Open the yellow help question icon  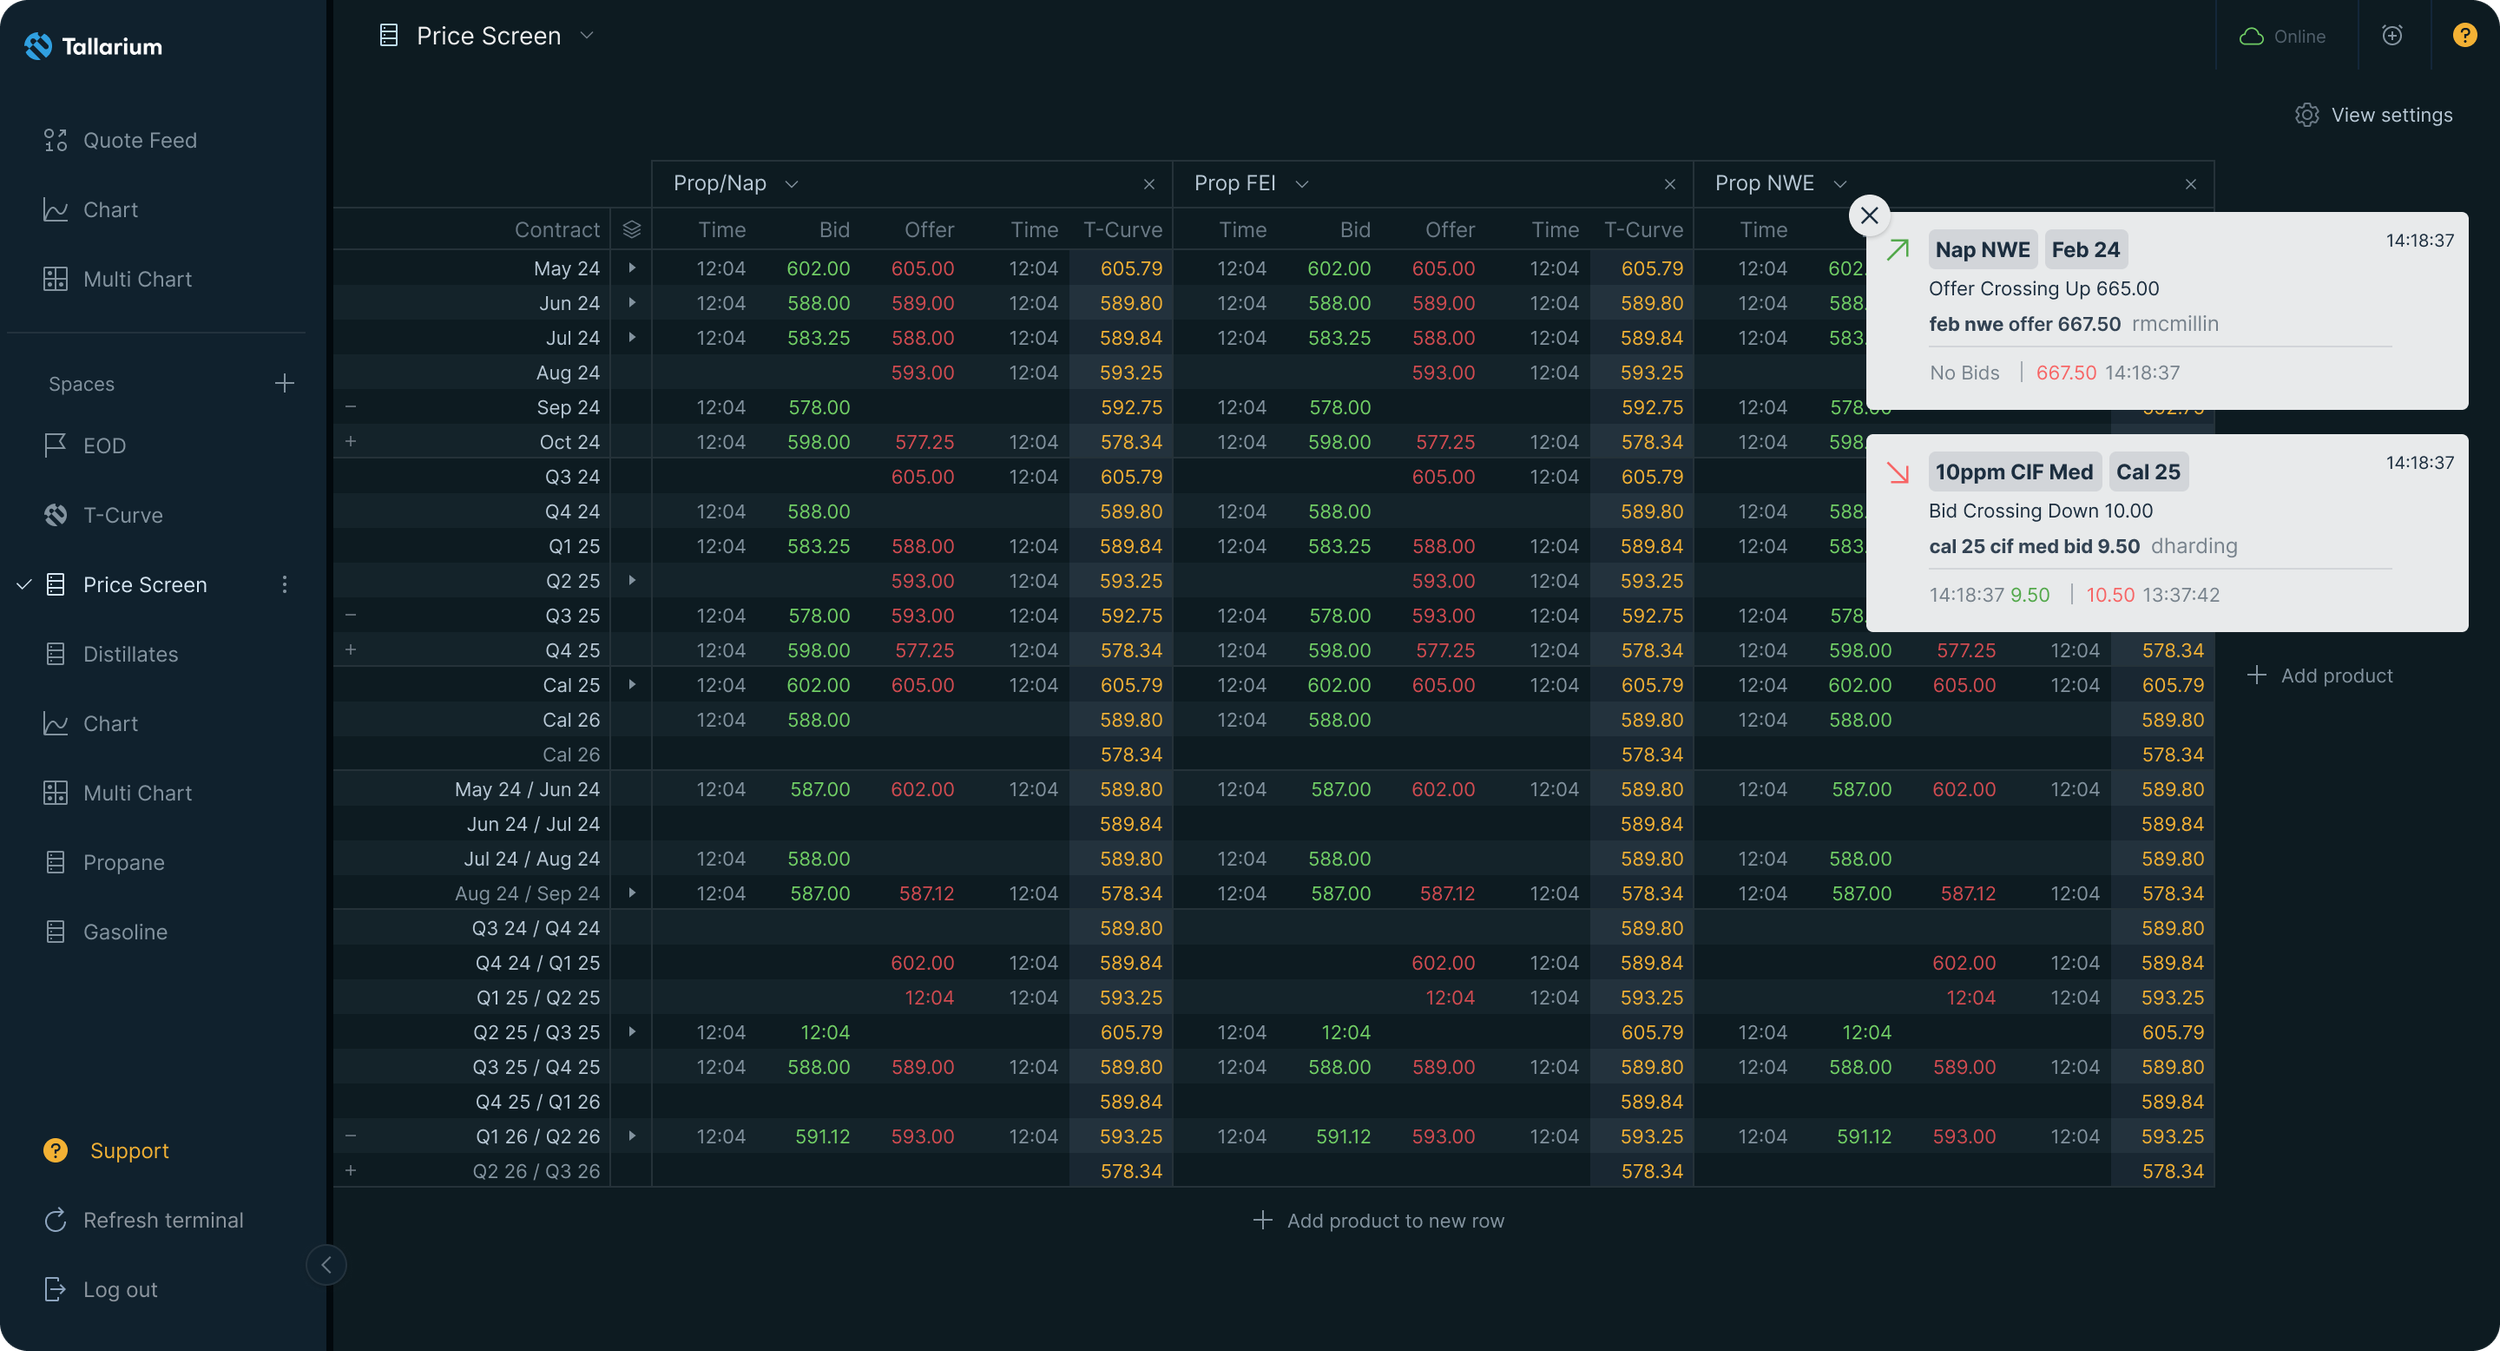[x=2464, y=36]
